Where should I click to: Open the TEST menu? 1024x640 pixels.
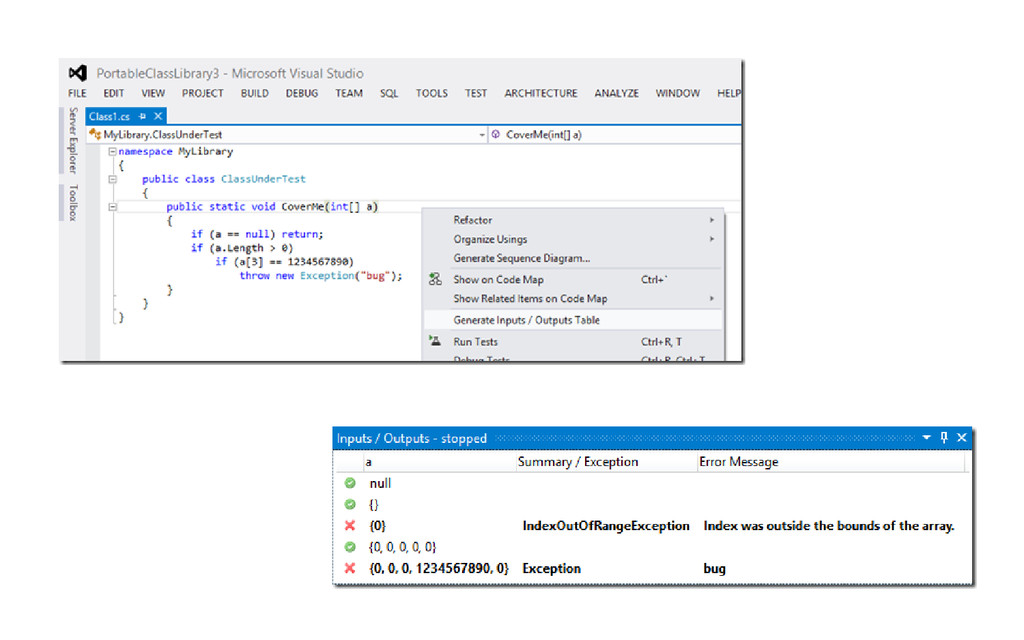coord(476,93)
